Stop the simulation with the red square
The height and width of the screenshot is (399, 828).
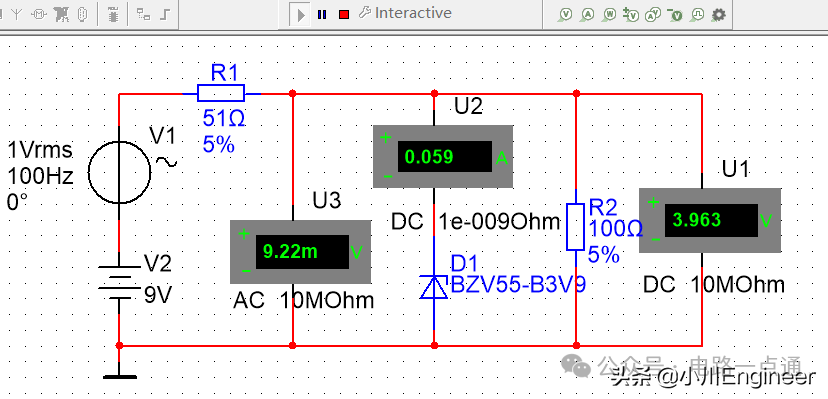click(x=344, y=14)
